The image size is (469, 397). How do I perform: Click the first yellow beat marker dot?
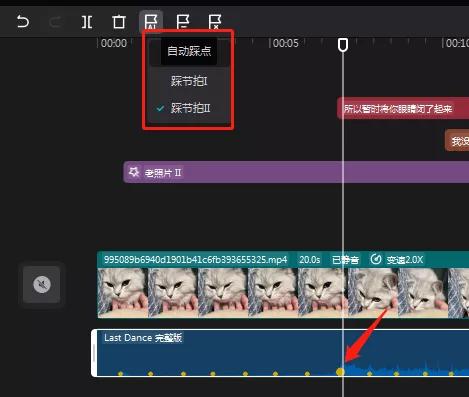pos(120,374)
